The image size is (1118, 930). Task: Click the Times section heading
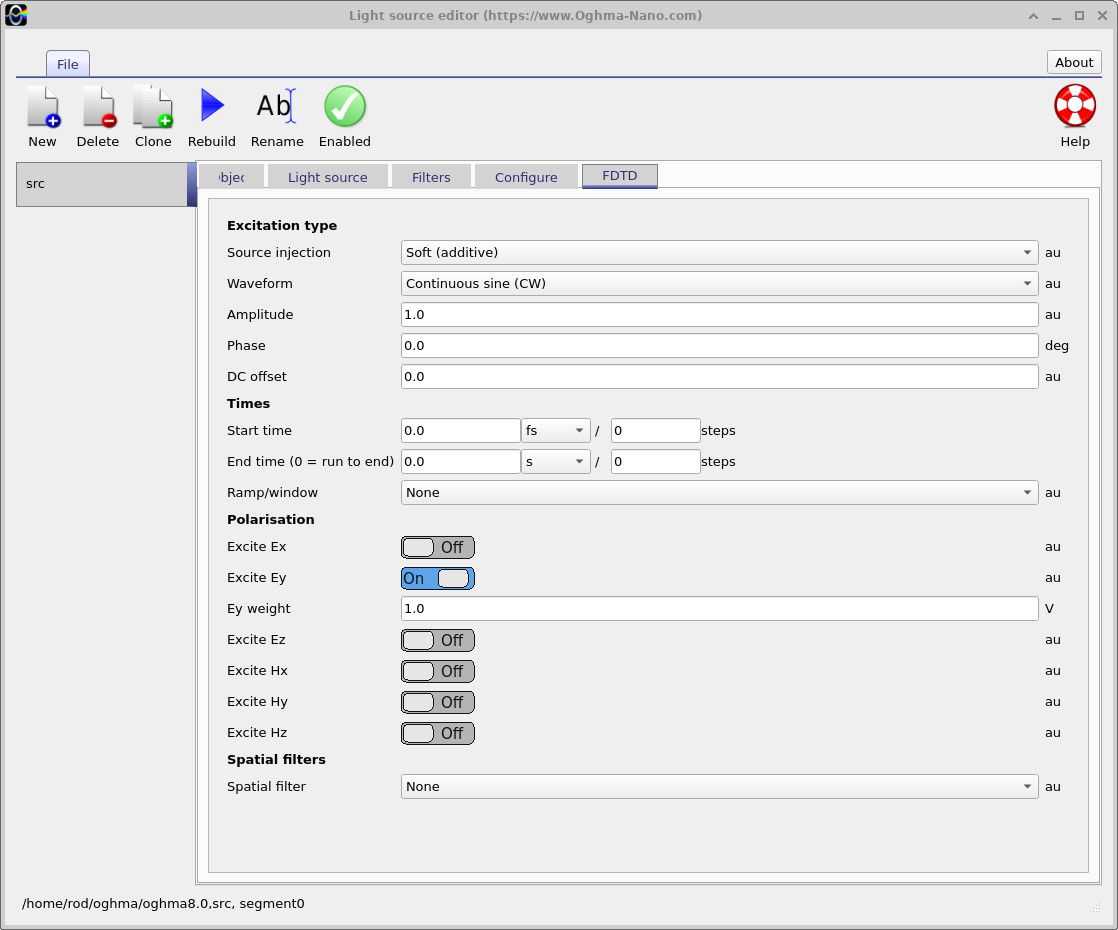coord(248,404)
